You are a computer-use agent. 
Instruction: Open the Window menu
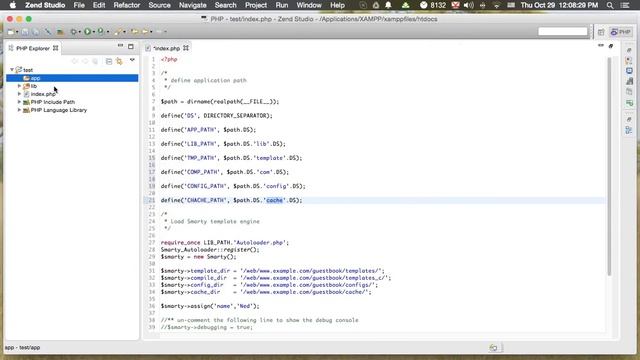tap(309, 5)
